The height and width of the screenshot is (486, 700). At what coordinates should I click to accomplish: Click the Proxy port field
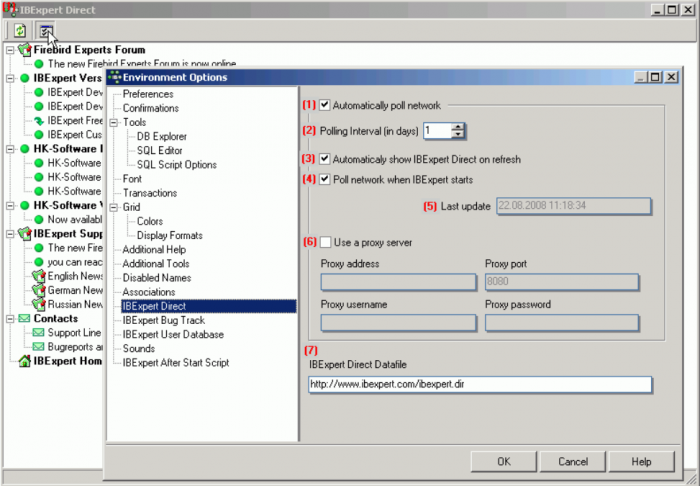pos(562,282)
